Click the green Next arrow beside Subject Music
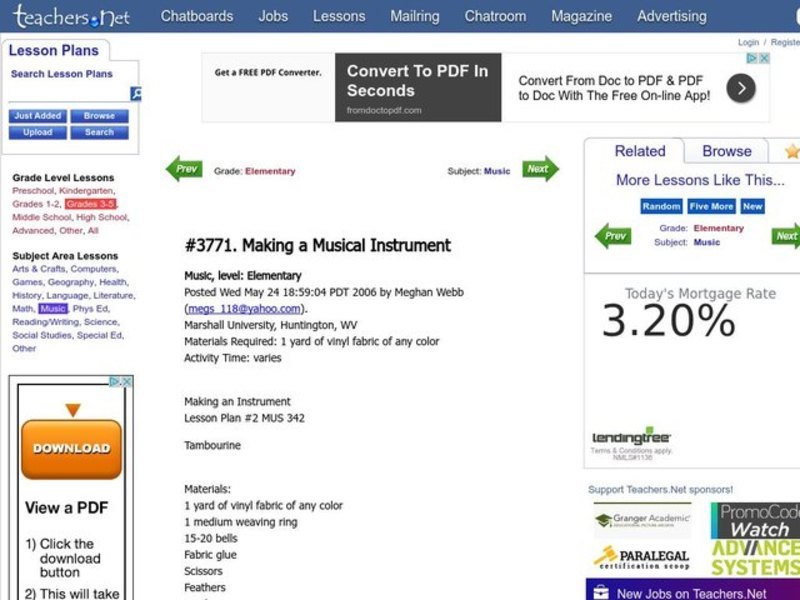This screenshot has height=600, width=800. (538, 168)
